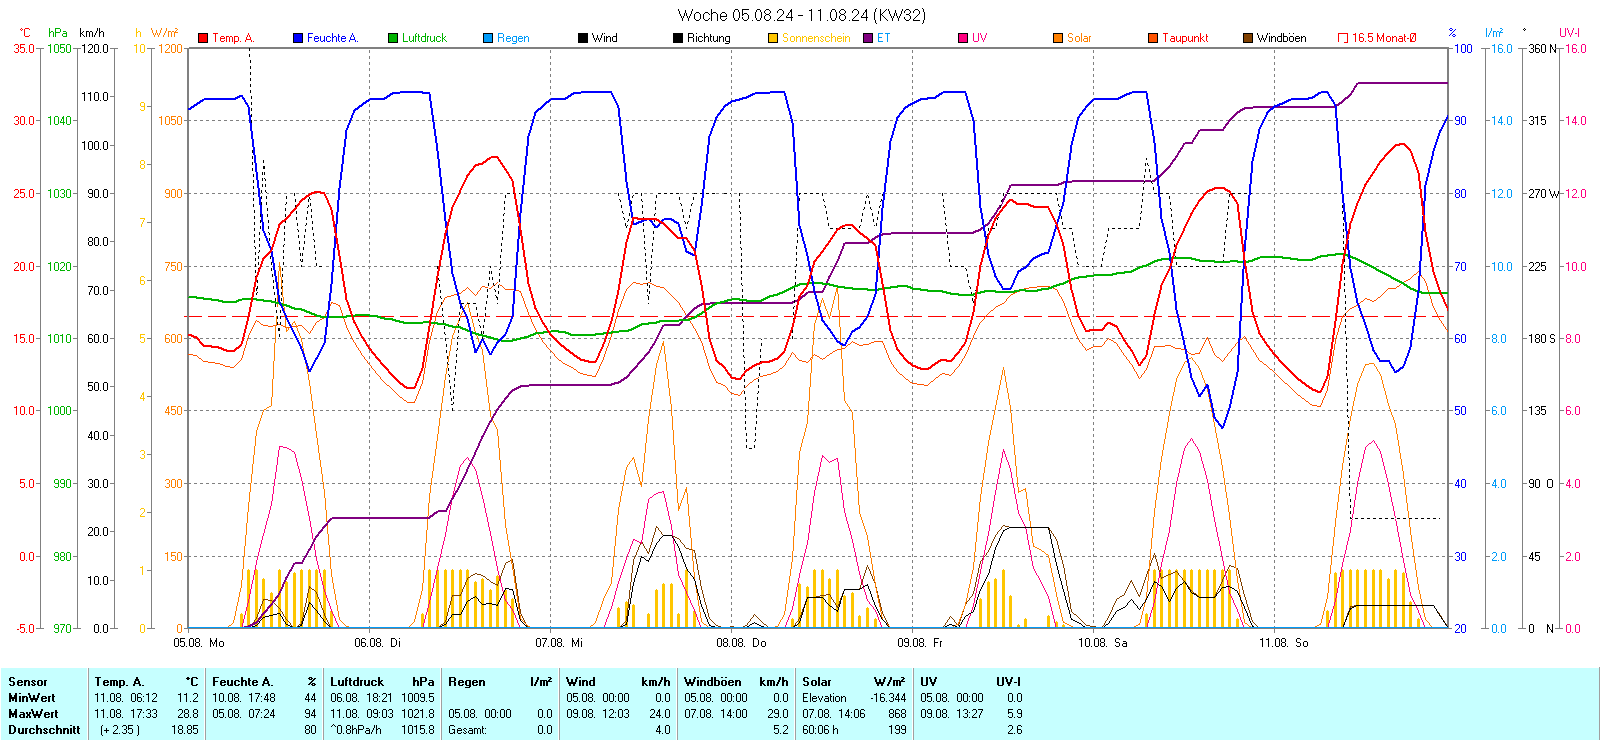Click the Richtung legend label
Image resolution: width=1600 pixels, height=740 pixels.
(x=708, y=38)
